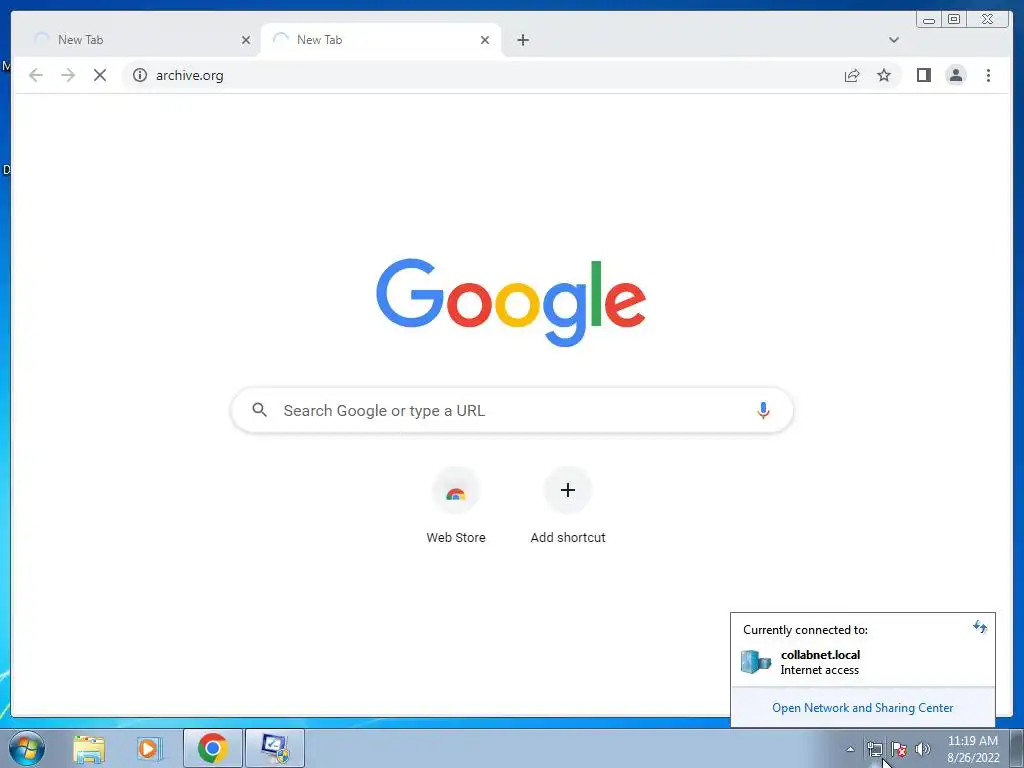Open Chrome's three-dot menu
The image size is (1024, 768).
[988, 75]
